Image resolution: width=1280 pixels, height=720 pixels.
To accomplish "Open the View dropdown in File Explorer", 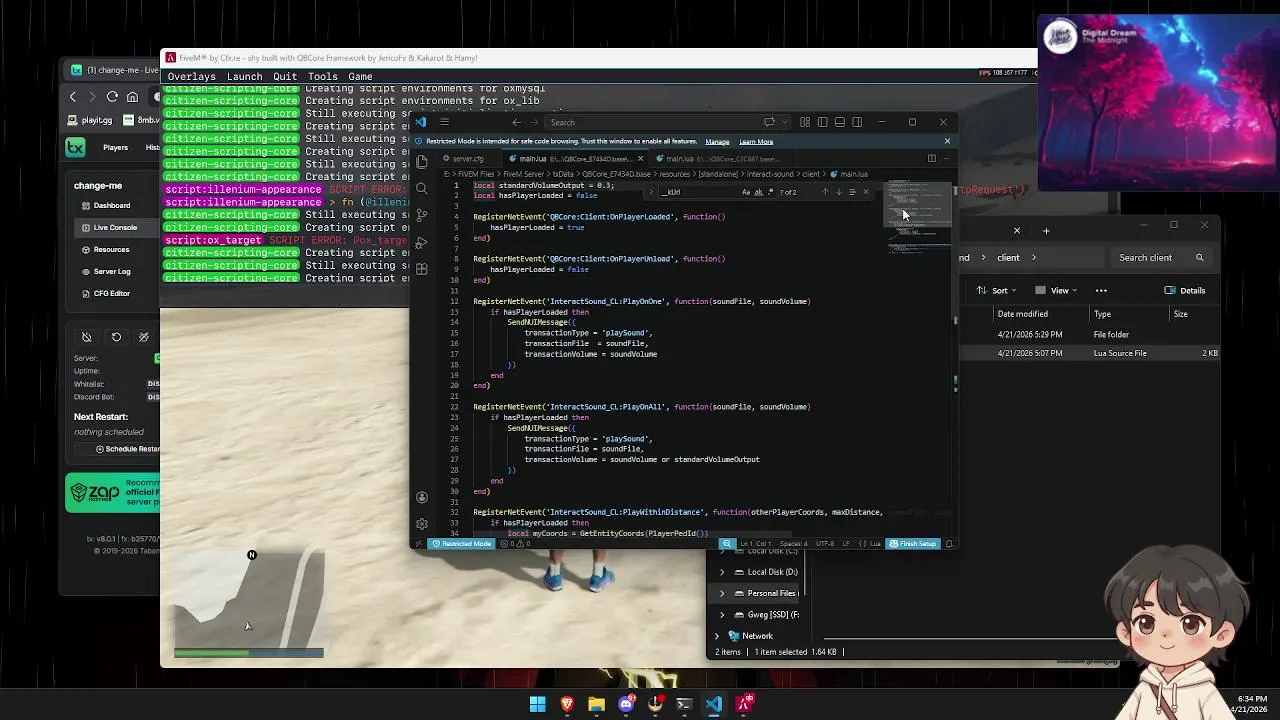I will coord(1058,290).
